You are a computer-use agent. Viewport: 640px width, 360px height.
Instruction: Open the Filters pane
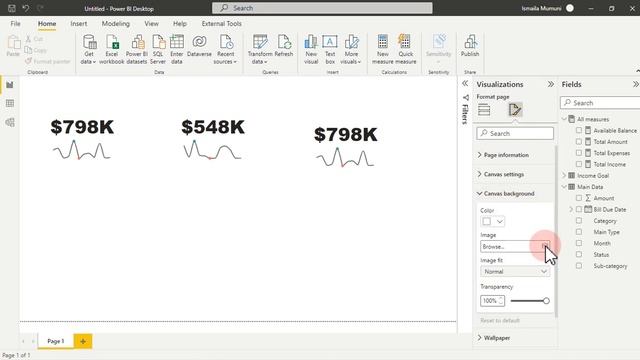coord(465,110)
